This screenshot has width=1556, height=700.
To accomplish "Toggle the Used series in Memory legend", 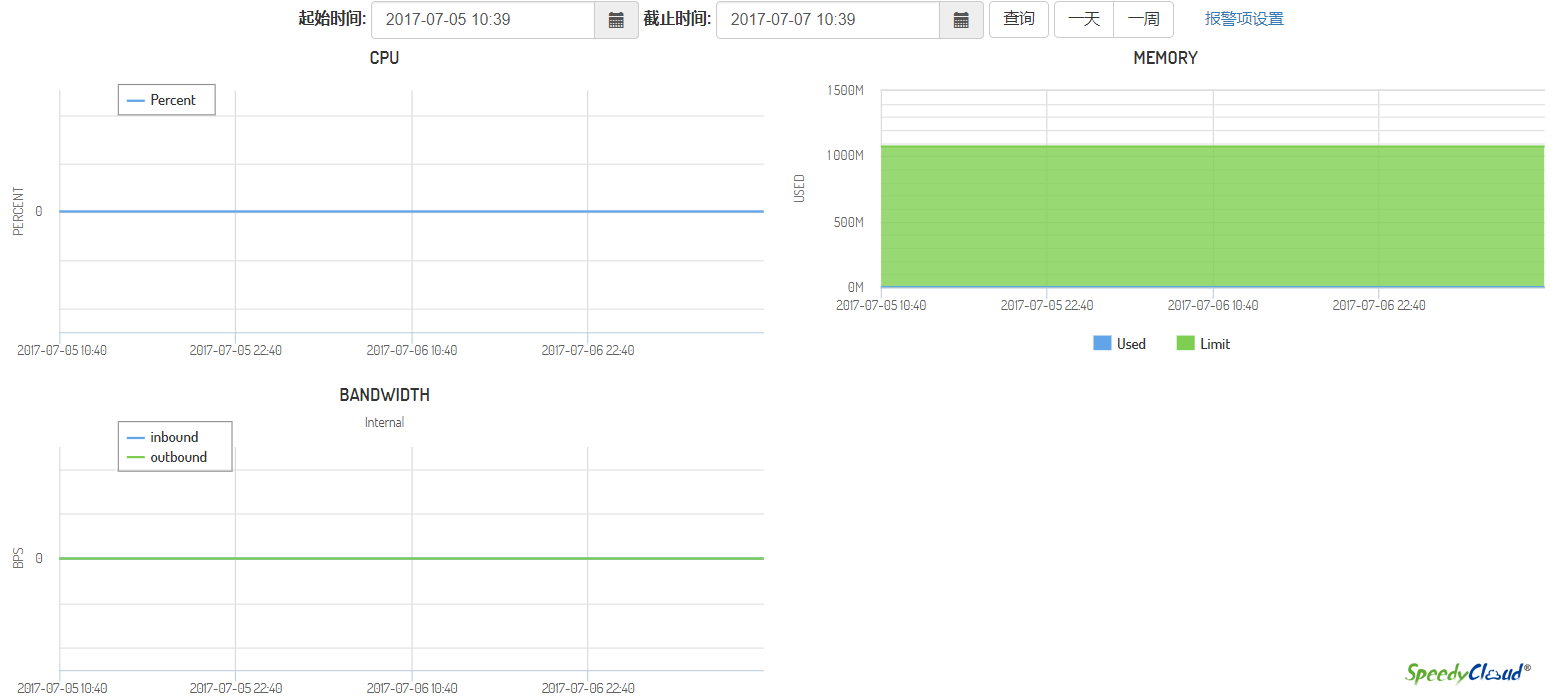I will [x=1120, y=344].
